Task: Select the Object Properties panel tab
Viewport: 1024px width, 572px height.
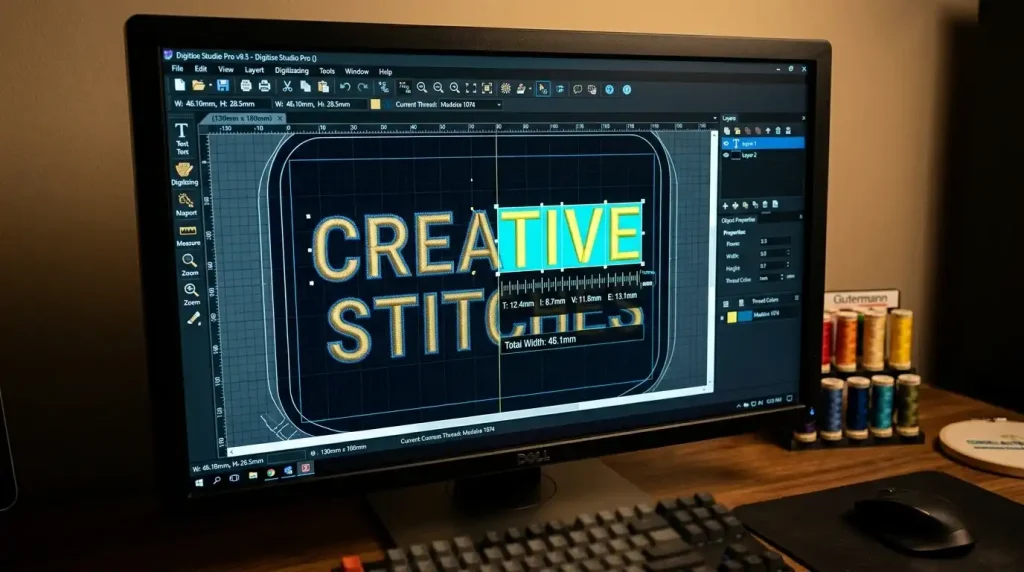Action: pyautogui.click(x=739, y=219)
